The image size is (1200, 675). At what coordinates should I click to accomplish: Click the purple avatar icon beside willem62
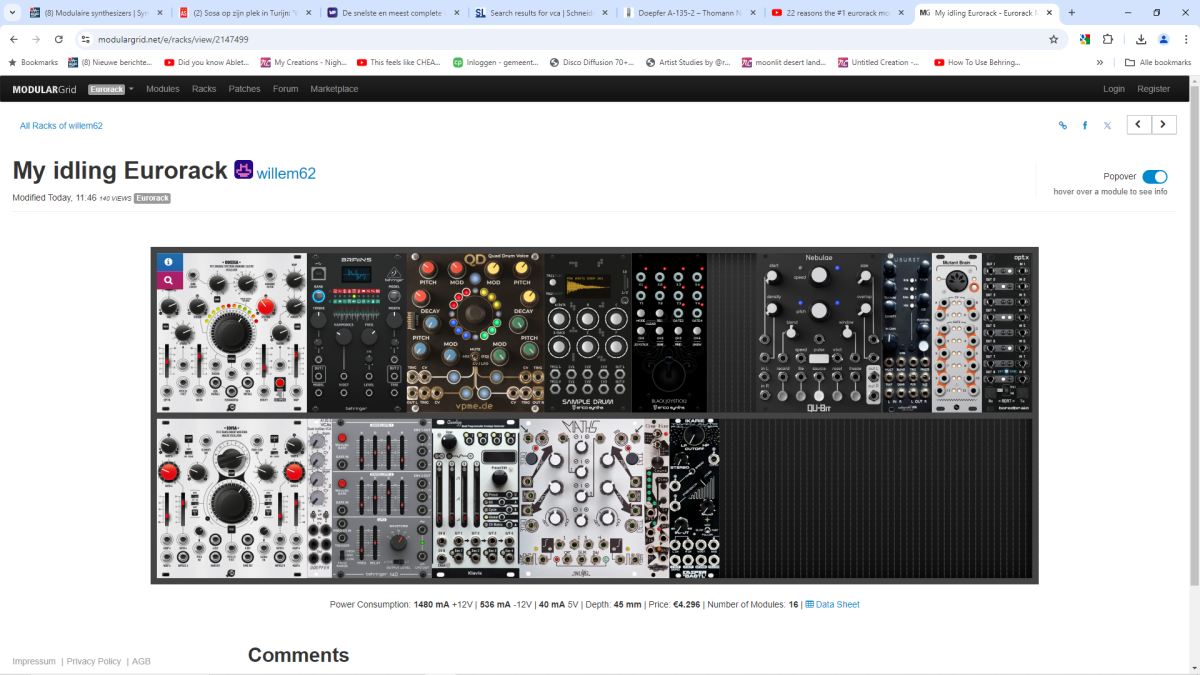click(244, 169)
